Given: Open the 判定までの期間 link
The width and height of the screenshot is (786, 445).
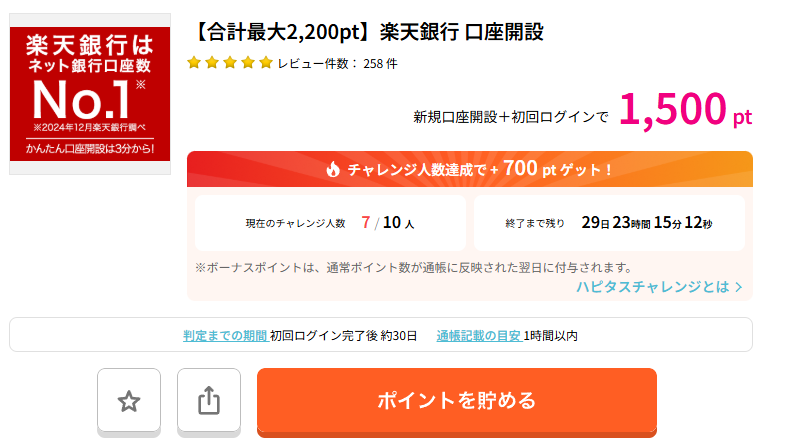Looking at the screenshot, I should click(225, 336).
